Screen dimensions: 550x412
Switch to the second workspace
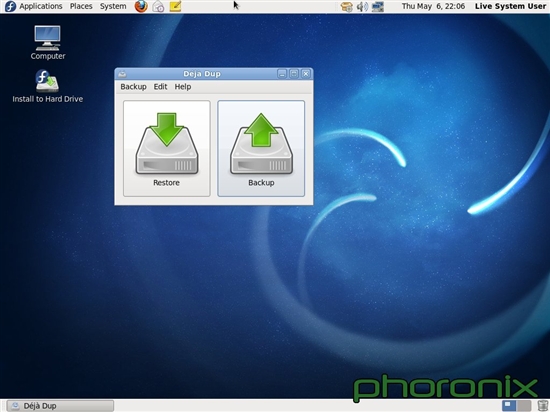(524, 406)
